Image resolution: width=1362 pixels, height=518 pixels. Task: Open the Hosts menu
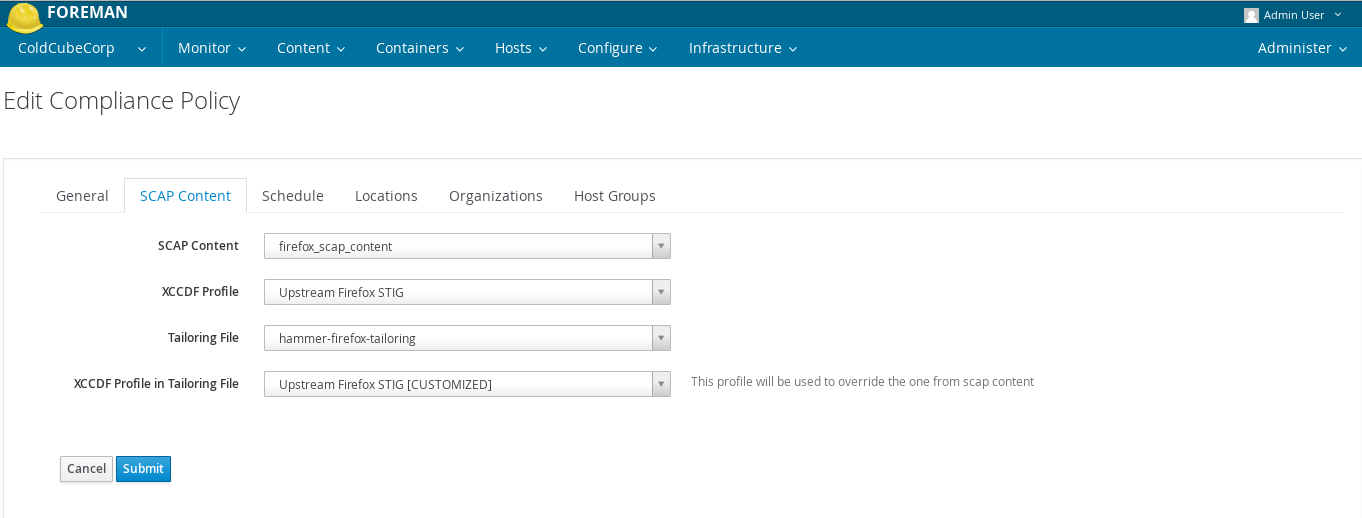tap(521, 48)
